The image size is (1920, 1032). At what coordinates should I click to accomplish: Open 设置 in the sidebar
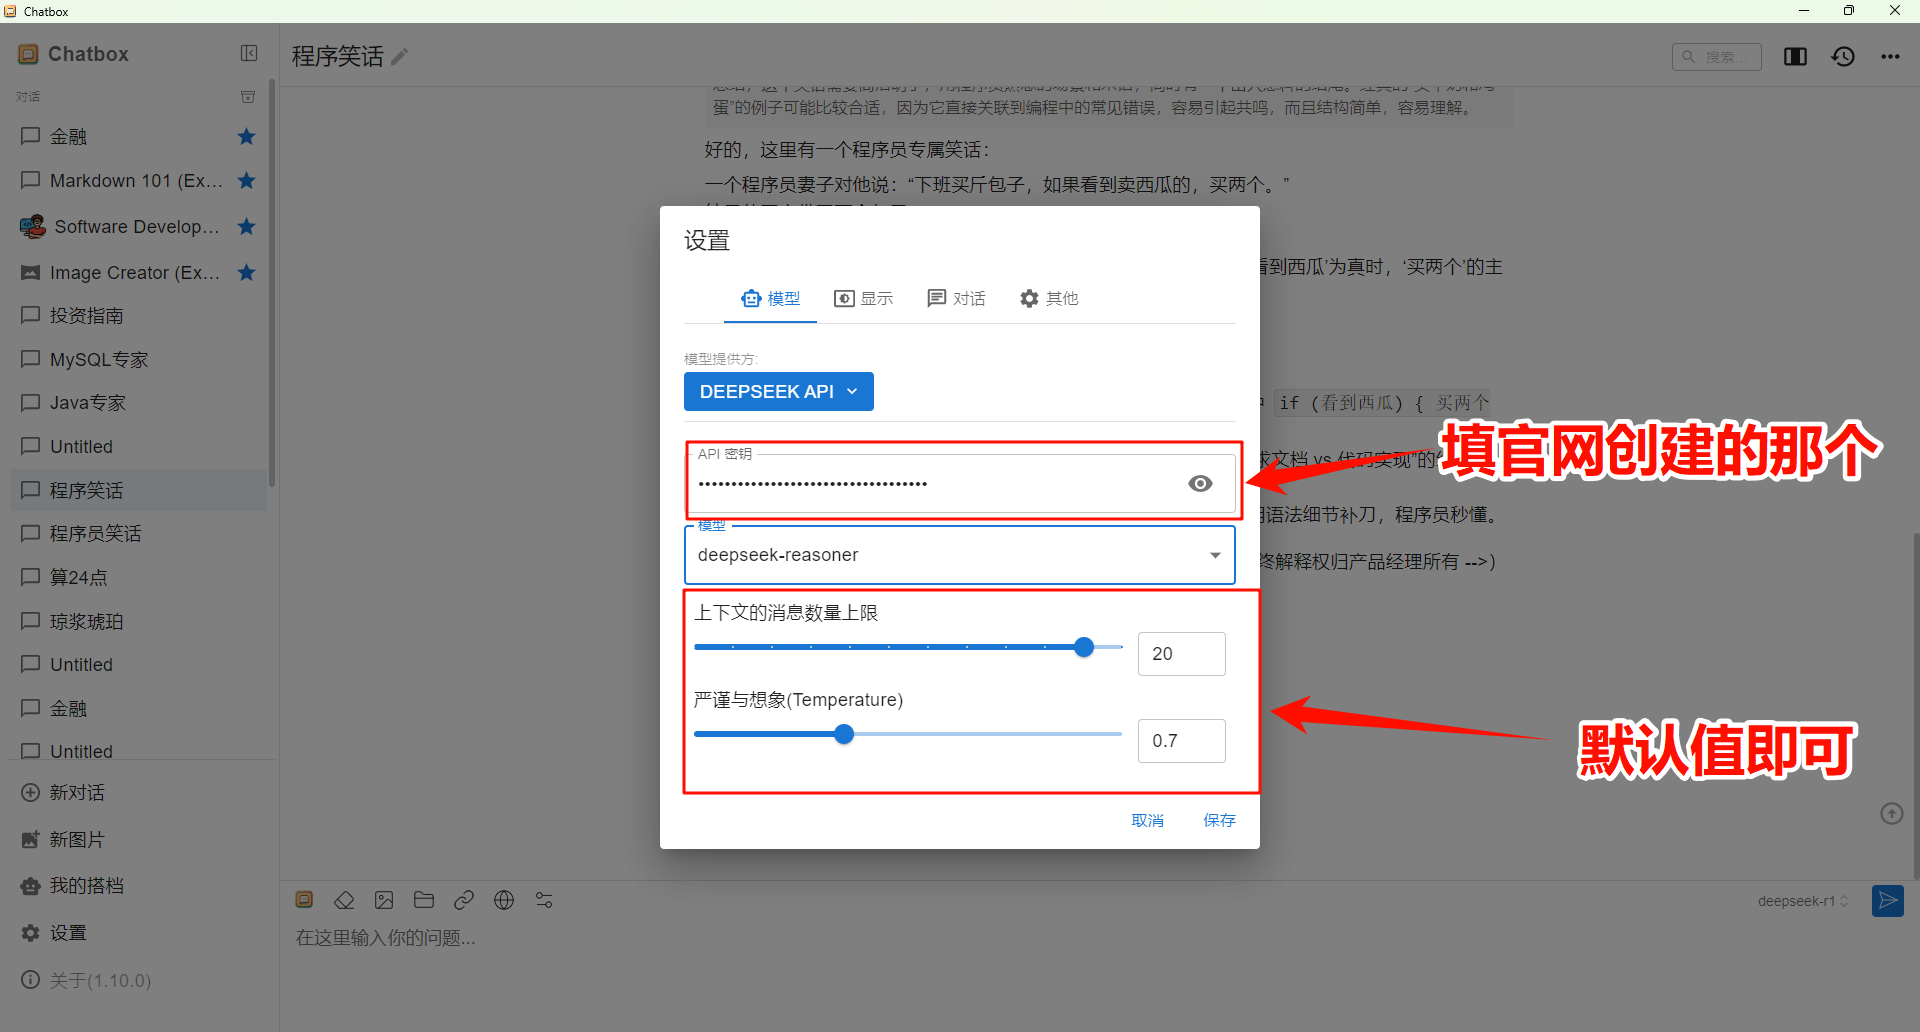pyautogui.click(x=138, y=933)
